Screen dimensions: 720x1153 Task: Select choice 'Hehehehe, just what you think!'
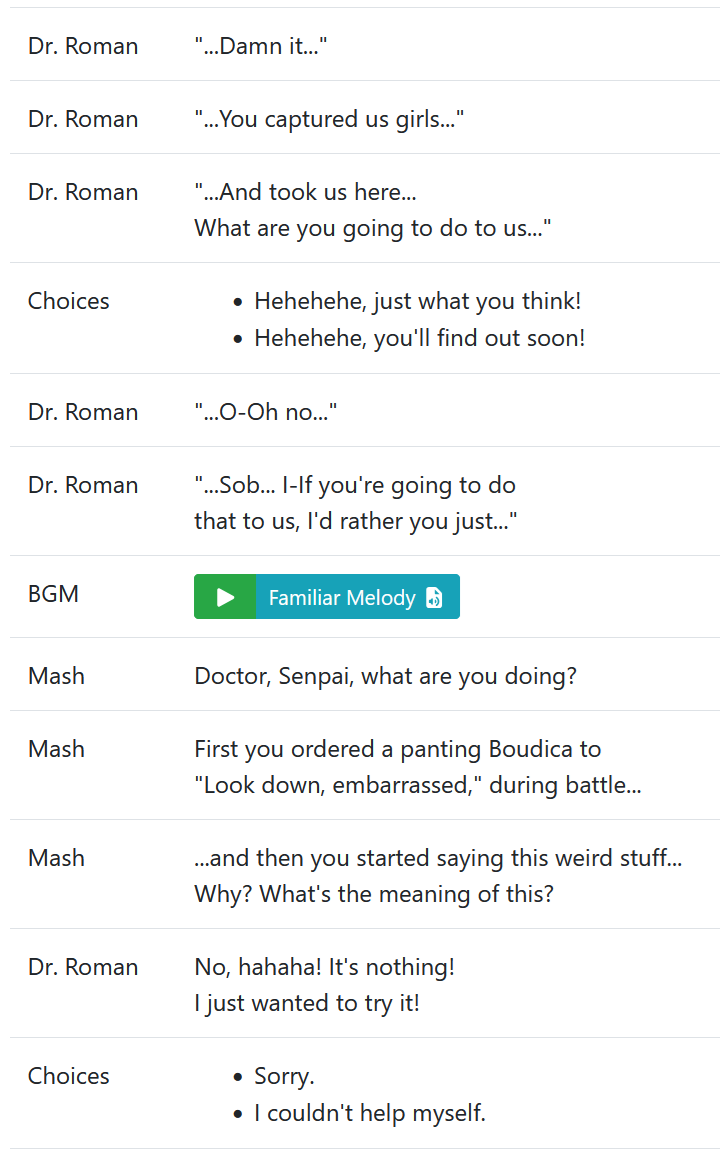pyautogui.click(x=418, y=301)
